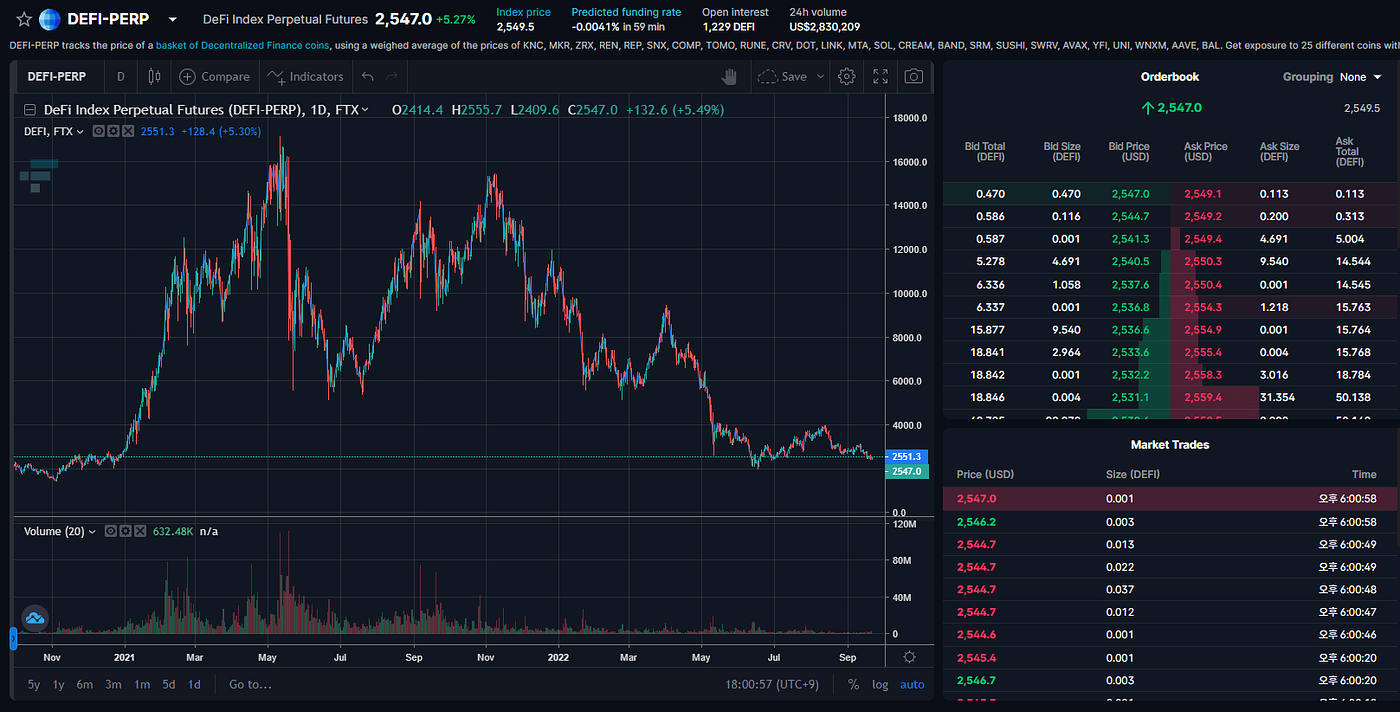This screenshot has height=712, width=1400.
Task: Open chart settings gear
Action: tap(847, 76)
